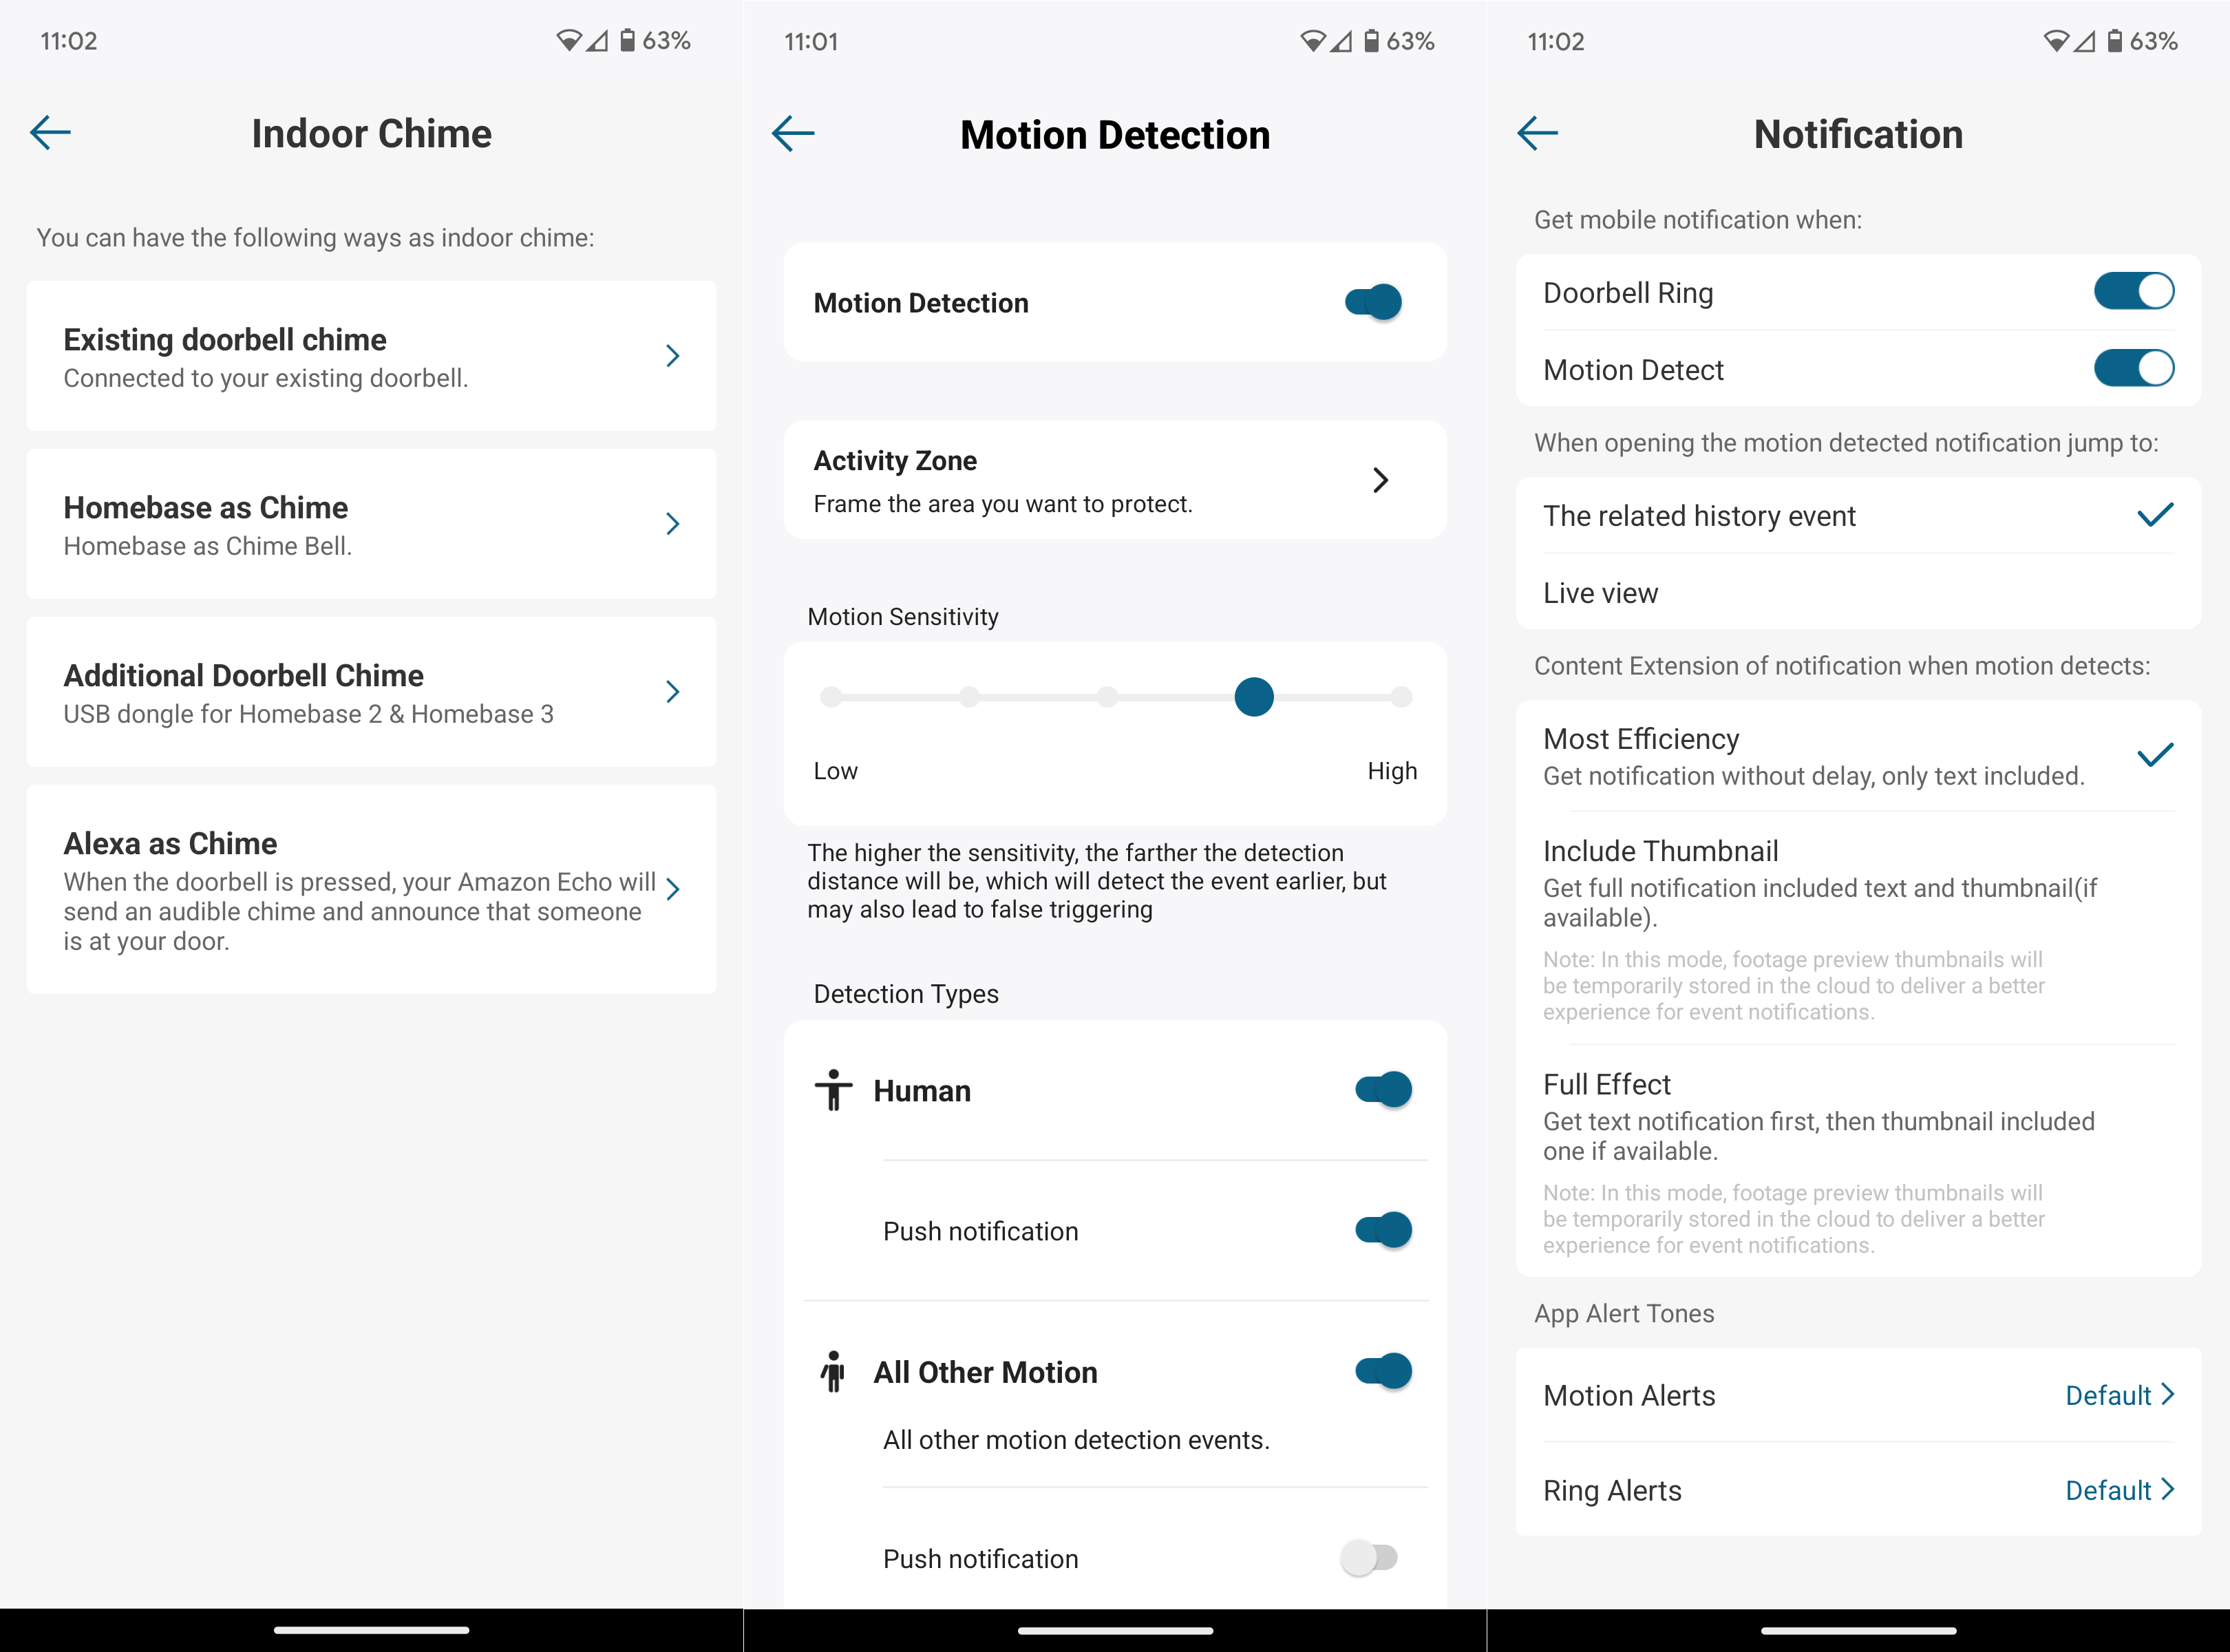
Task: Drag the Motion Sensitivity slider
Action: [1255, 696]
